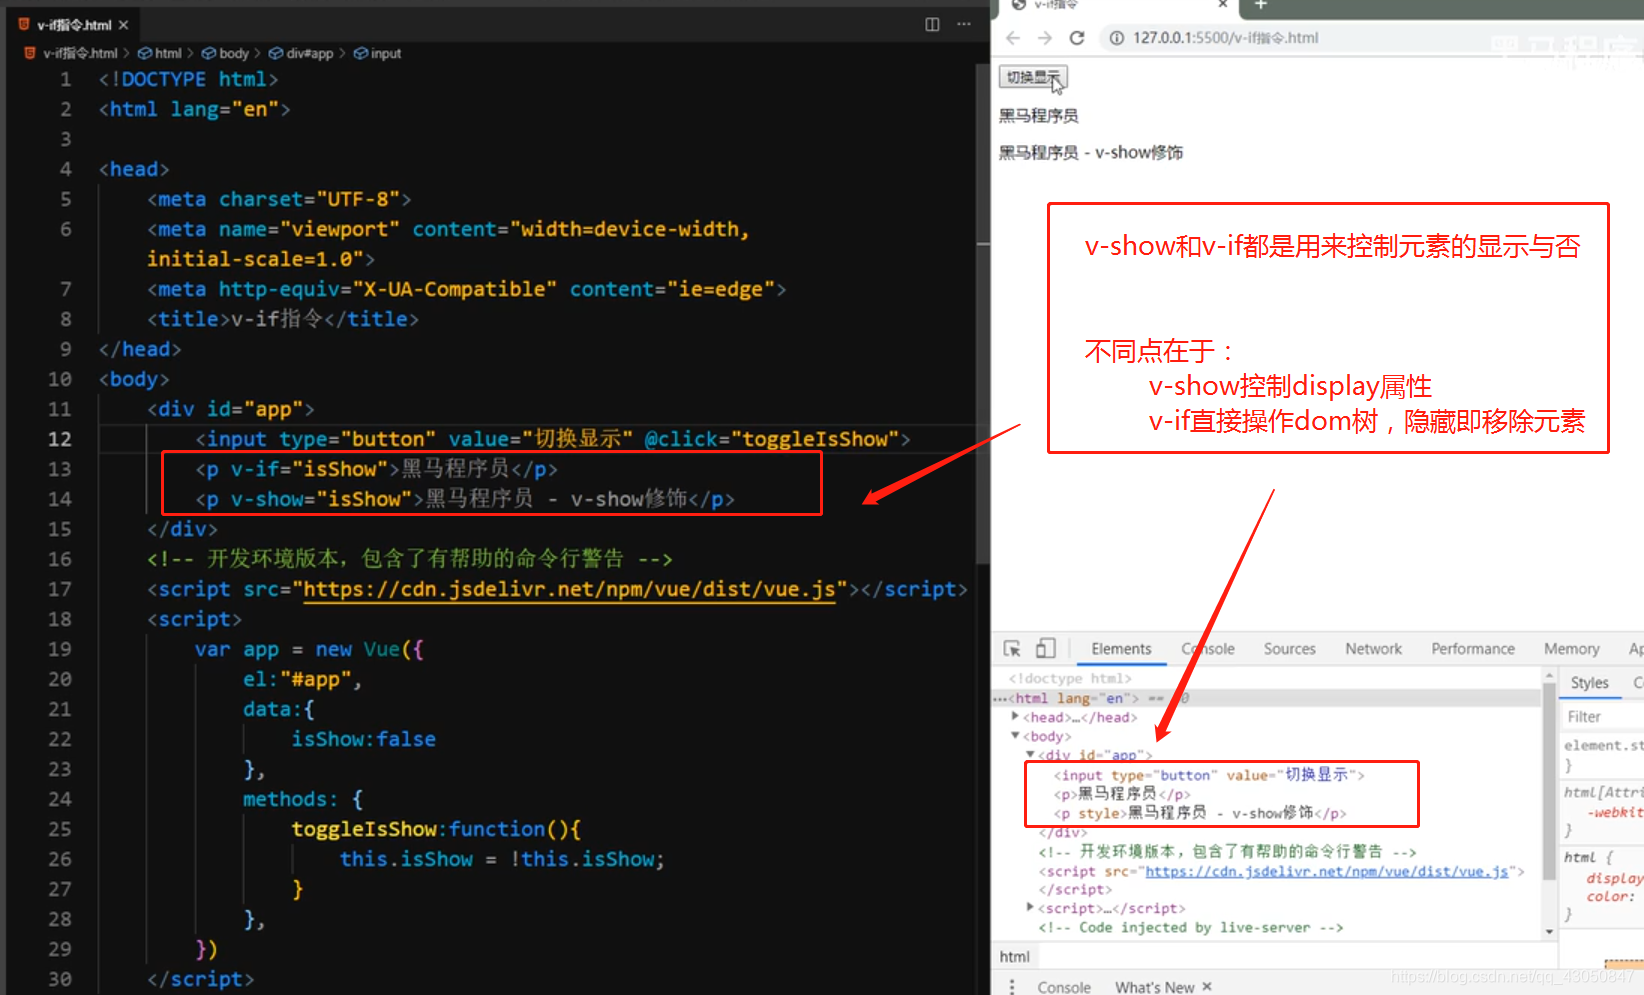
Task: Open the Network tab in DevTools
Action: tap(1373, 649)
